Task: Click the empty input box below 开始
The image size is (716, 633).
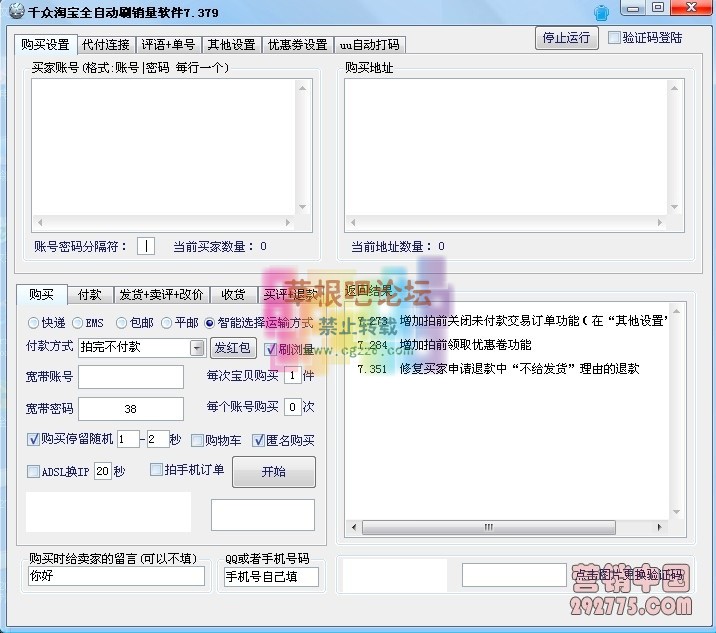Action: 263,515
